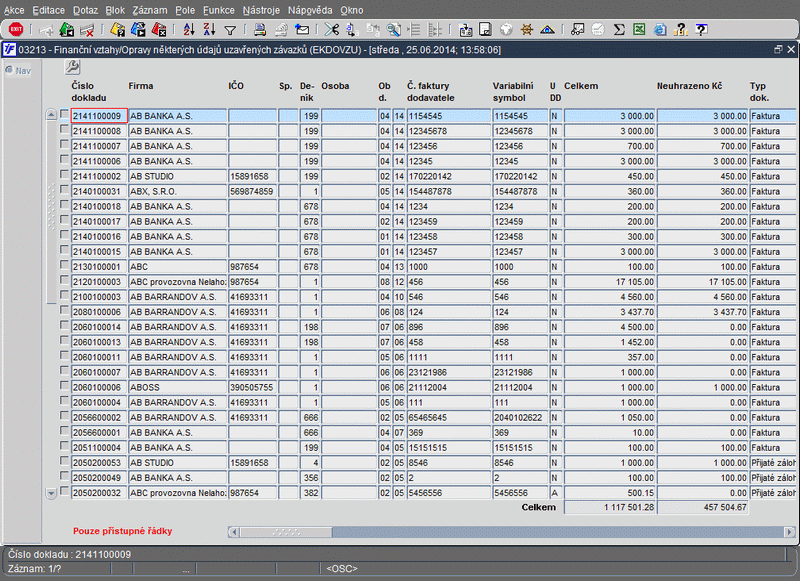The image size is (800, 581).
Task: Sort records descending with Z-A icon
Action: click(x=209, y=30)
